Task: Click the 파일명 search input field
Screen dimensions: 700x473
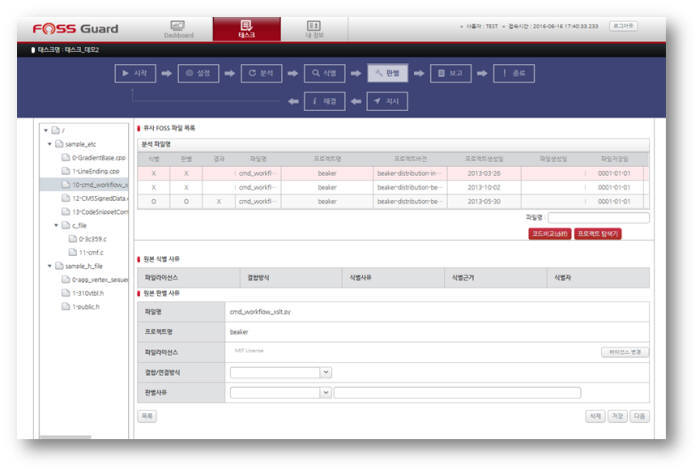Action: click(598, 216)
